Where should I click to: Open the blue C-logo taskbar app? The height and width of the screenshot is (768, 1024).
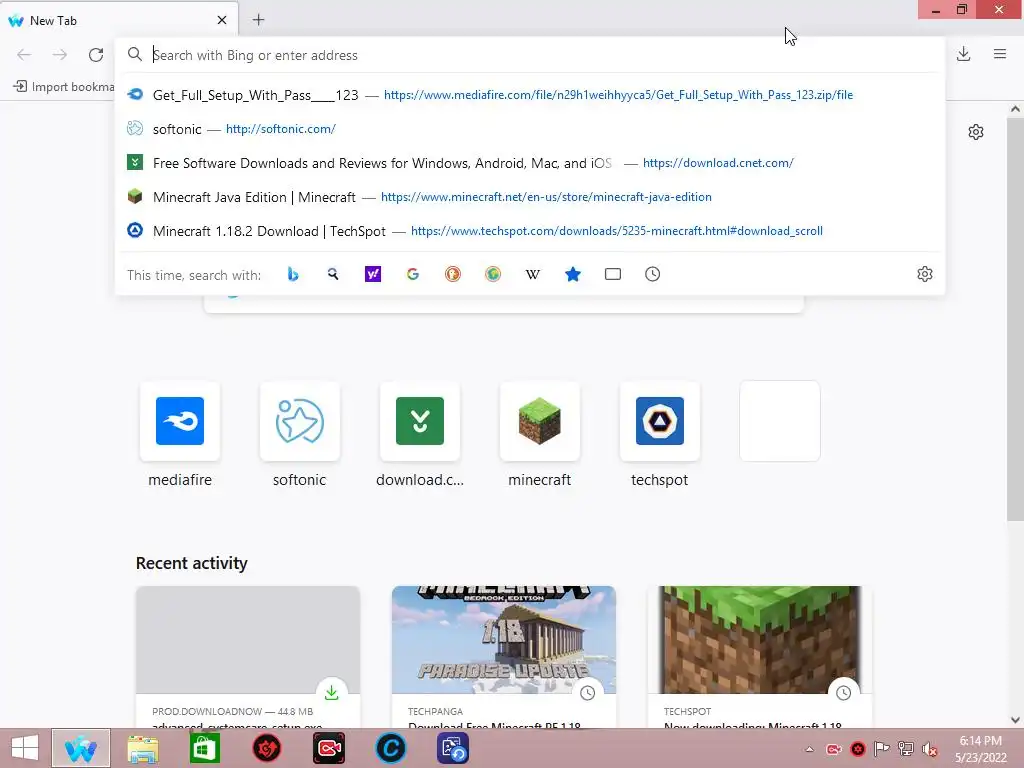(x=391, y=748)
